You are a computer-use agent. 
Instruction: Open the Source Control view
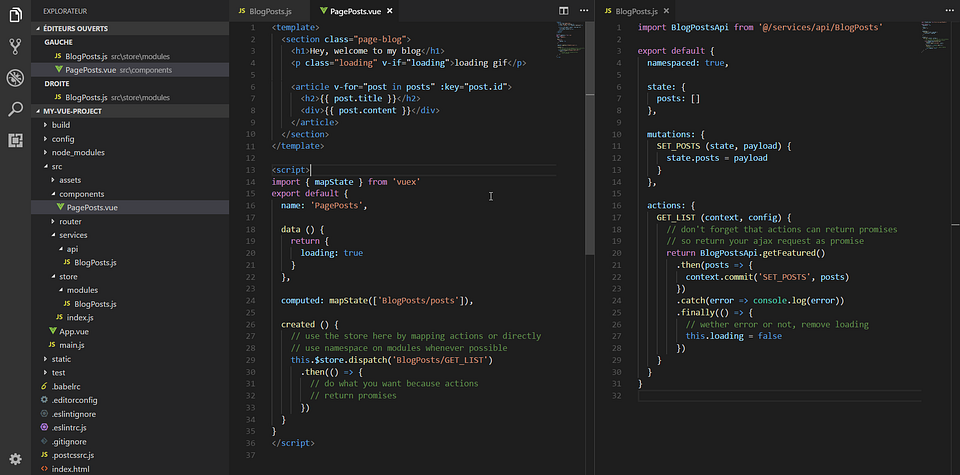coord(15,46)
